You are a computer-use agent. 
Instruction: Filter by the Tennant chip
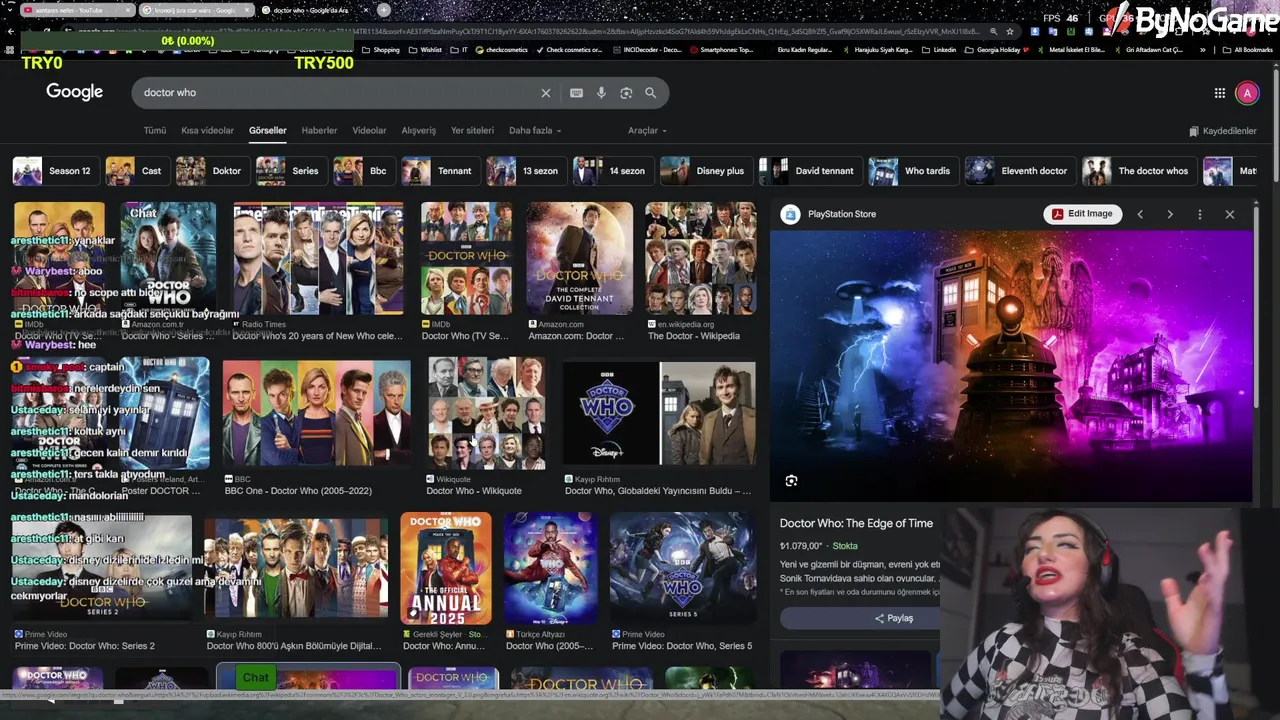[x=439, y=171]
